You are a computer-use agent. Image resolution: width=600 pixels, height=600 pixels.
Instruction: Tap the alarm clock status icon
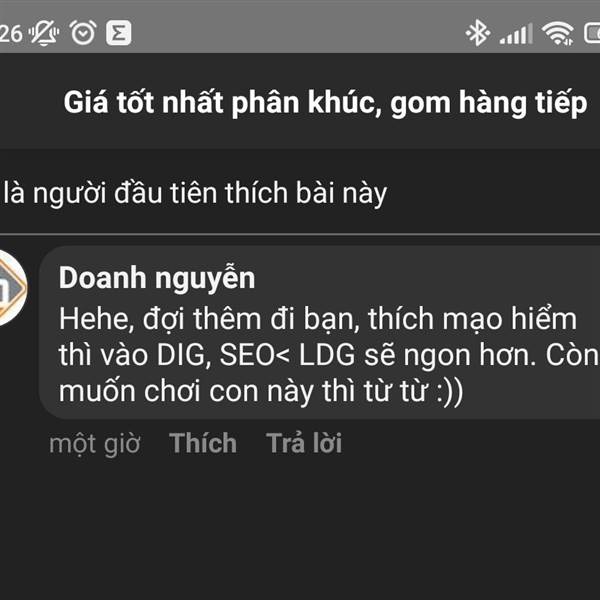[x=83, y=33]
